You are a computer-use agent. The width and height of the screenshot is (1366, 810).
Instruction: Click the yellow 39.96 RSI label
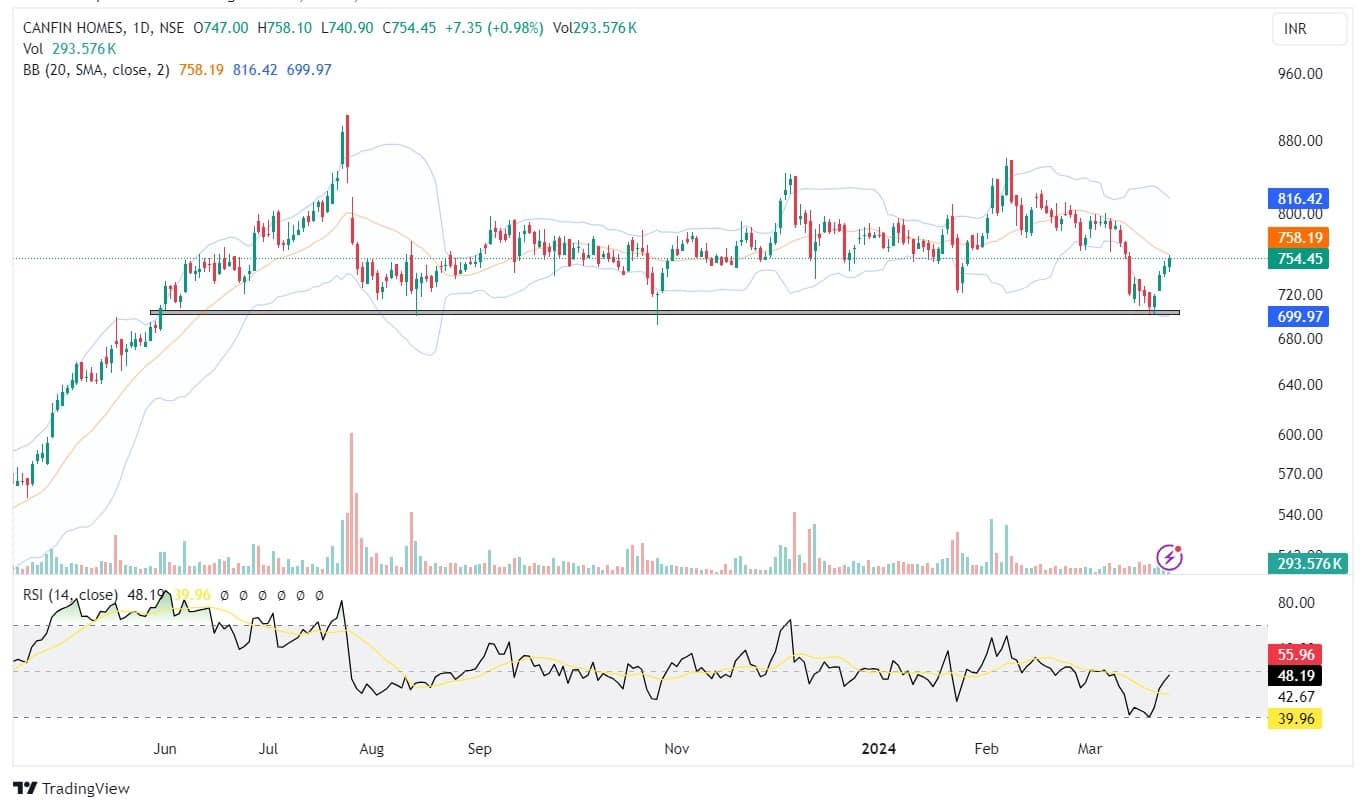tap(1296, 717)
